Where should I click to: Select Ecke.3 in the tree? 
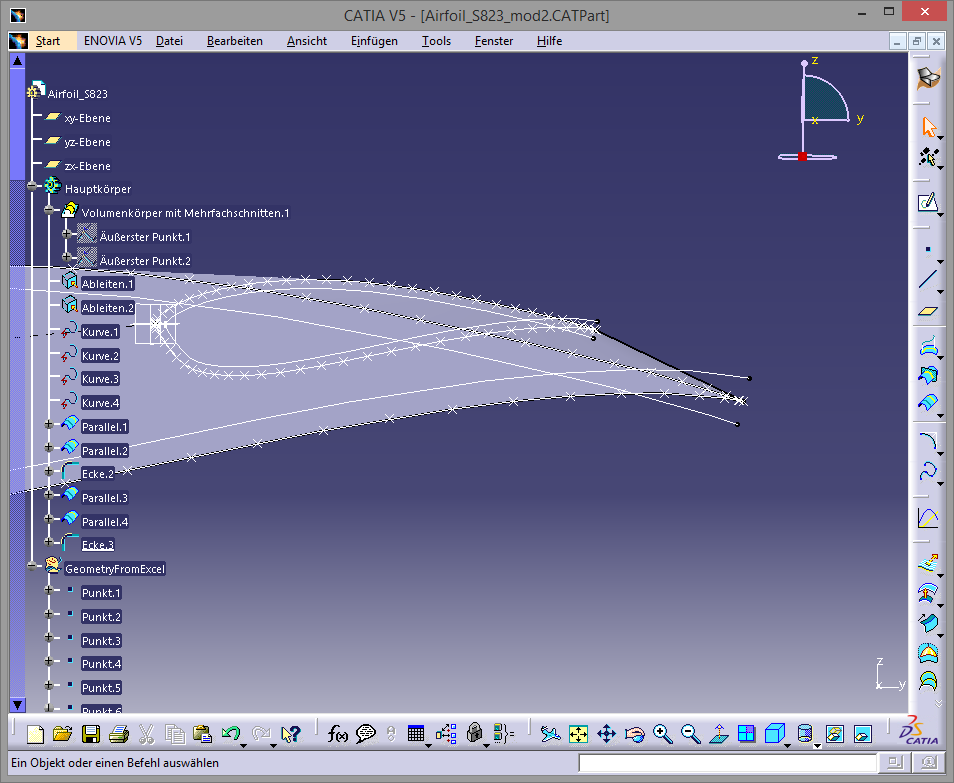[98, 545]
